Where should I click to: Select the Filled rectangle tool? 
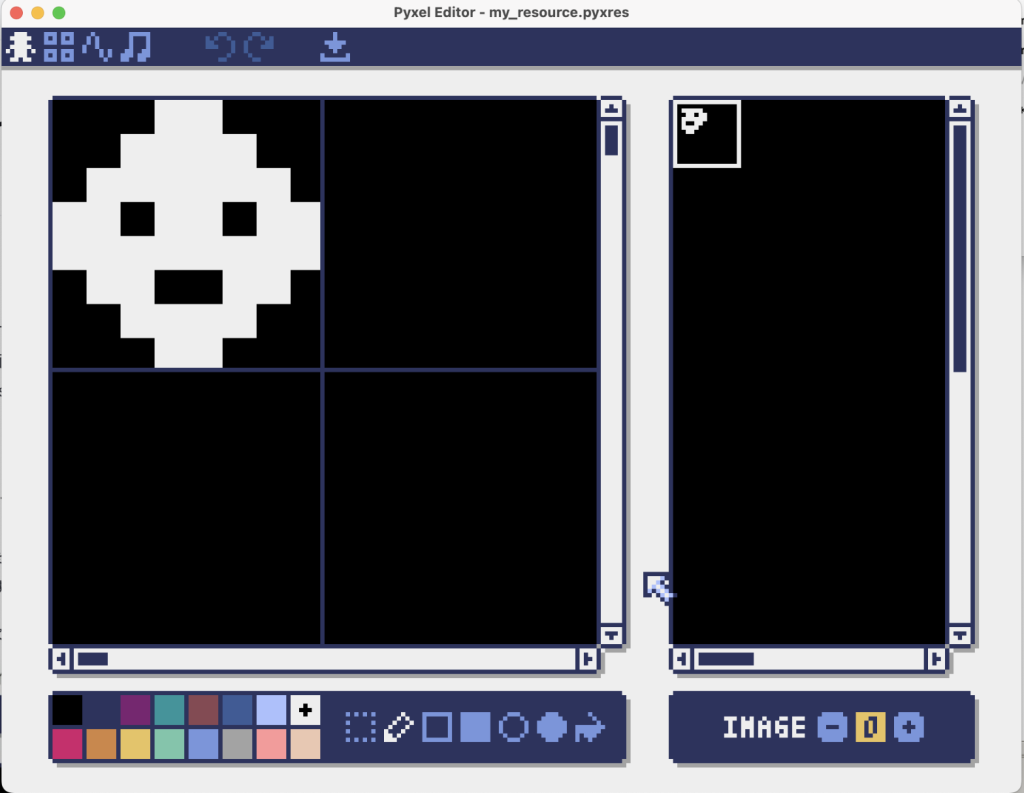(475, 727)
